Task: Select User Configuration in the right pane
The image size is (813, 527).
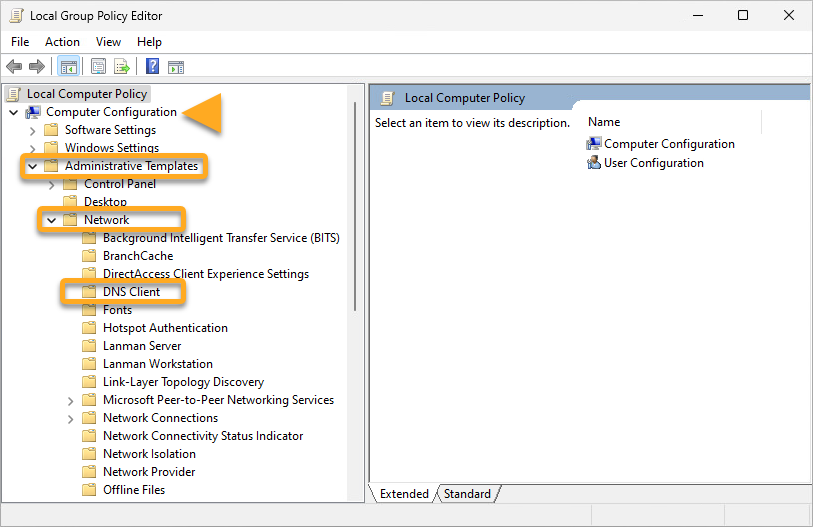Action: [x=653, y=163]
